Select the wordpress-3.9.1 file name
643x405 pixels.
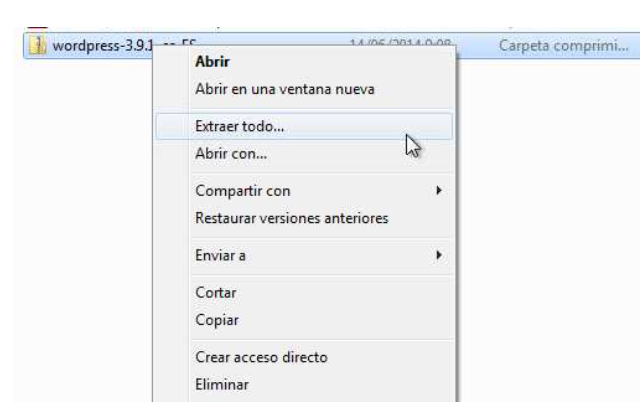coord(103,46)
